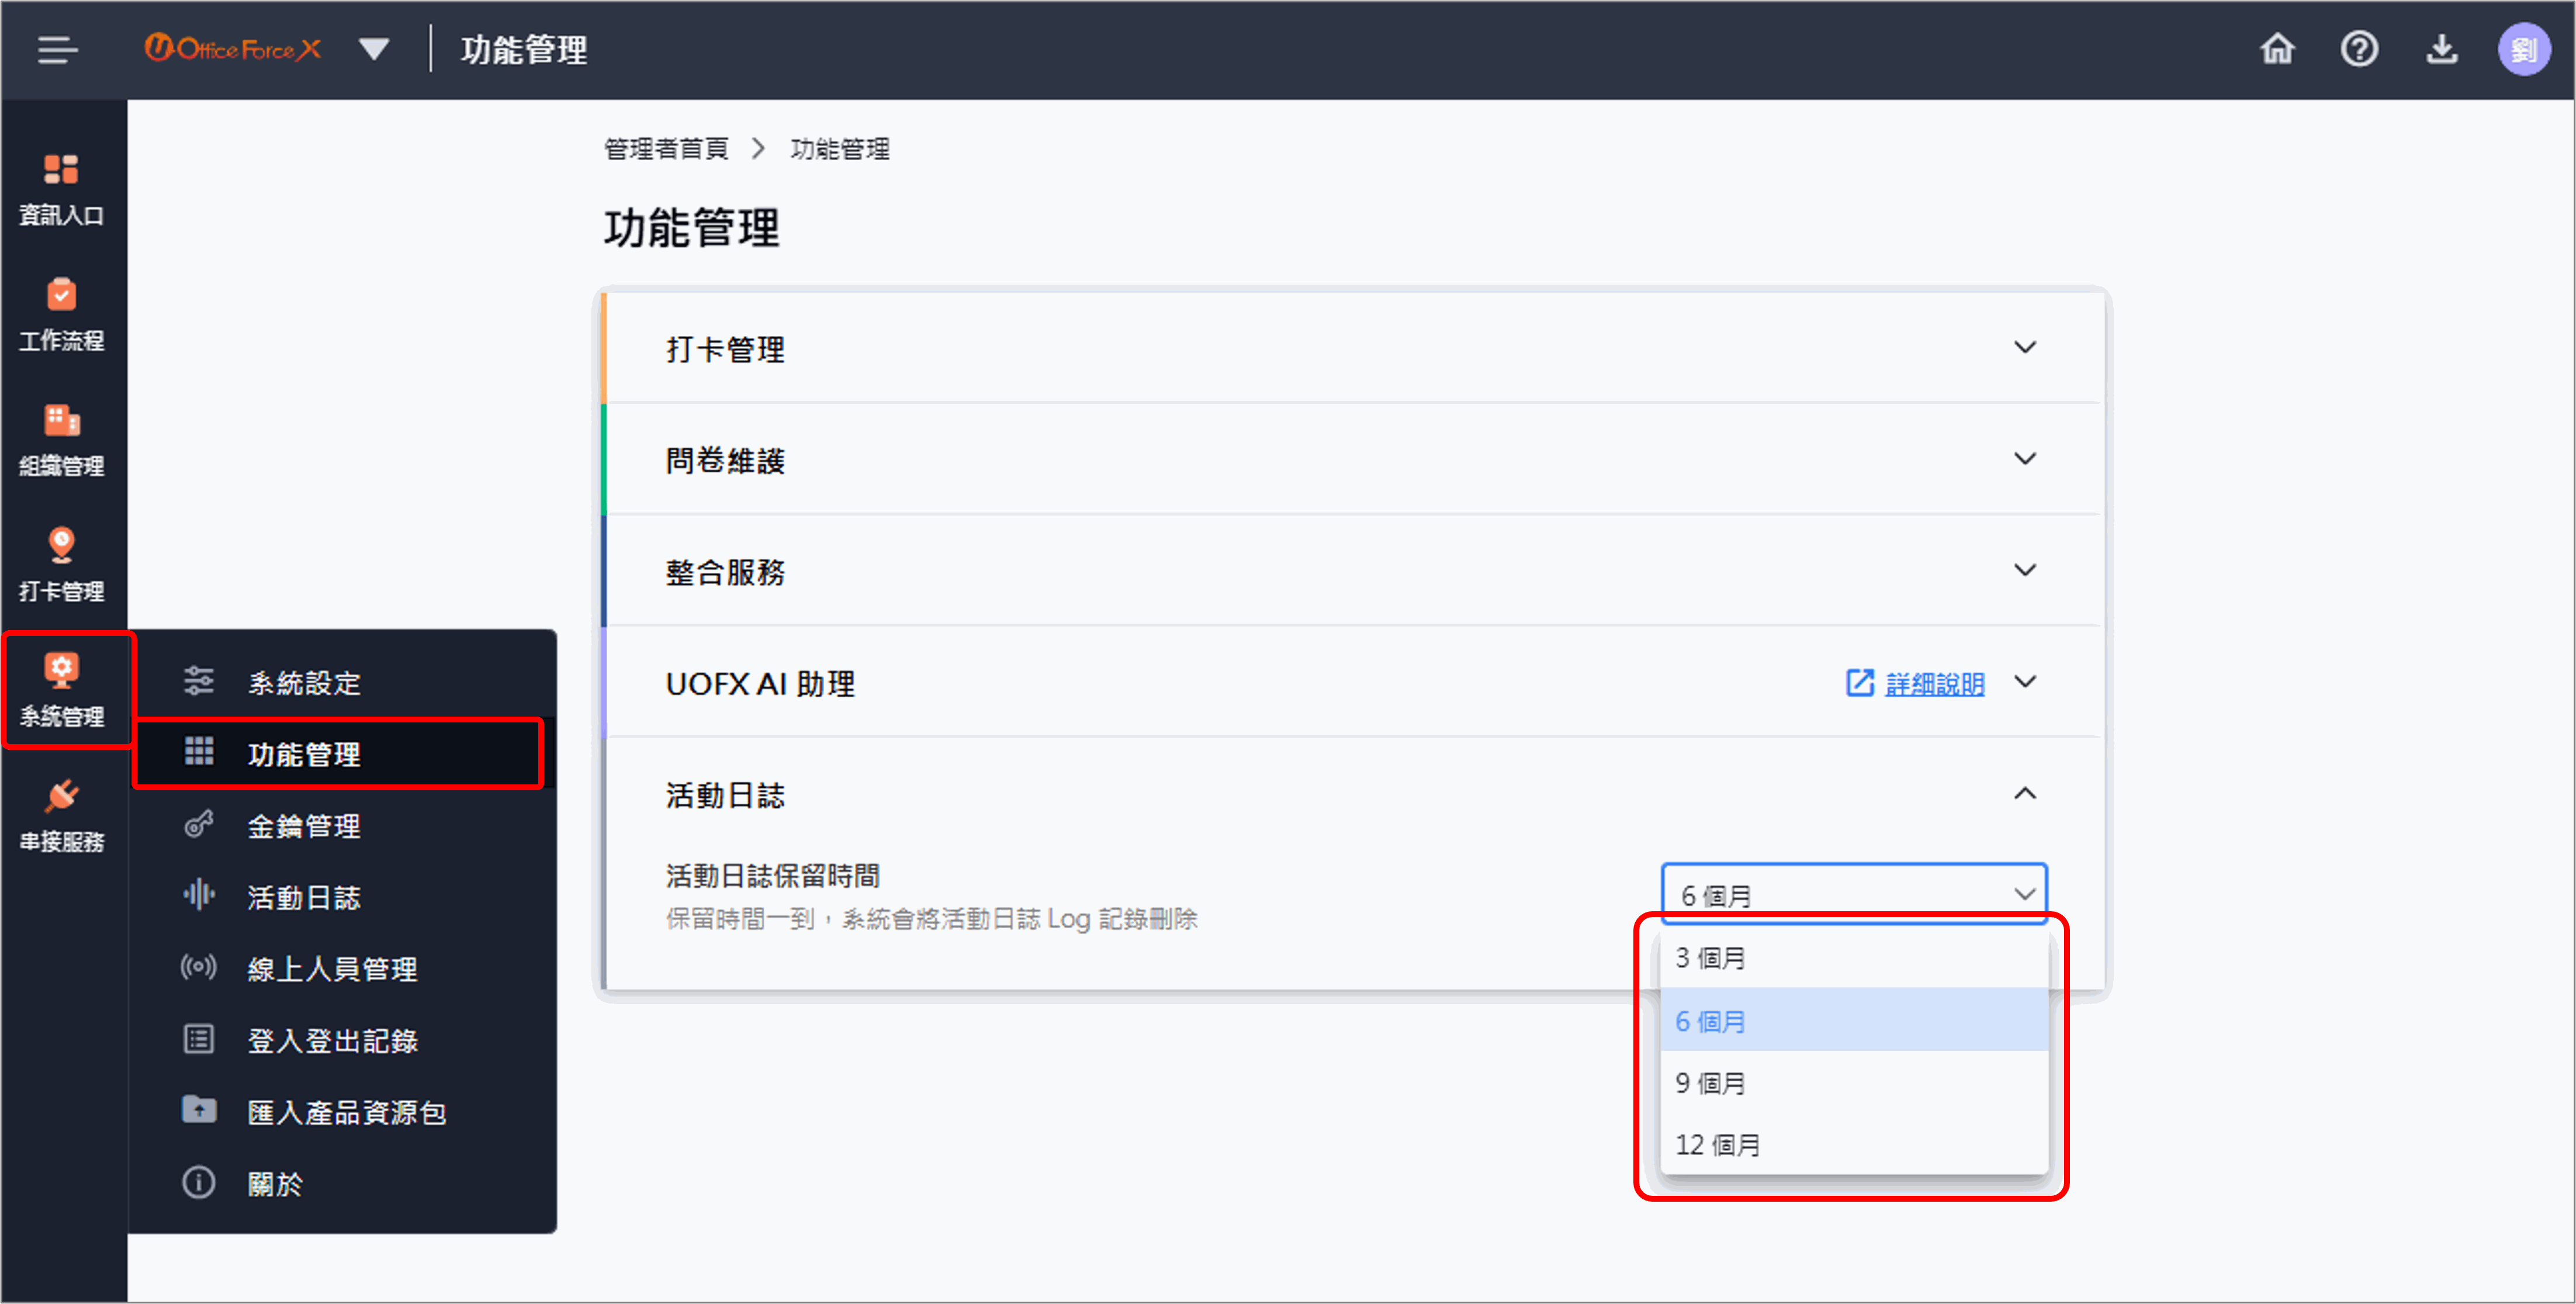The width and height of the screenshot is (2576, 1304).
Task: Open 金鑰管理 in submenu
Action: click(x=304, y=826)
